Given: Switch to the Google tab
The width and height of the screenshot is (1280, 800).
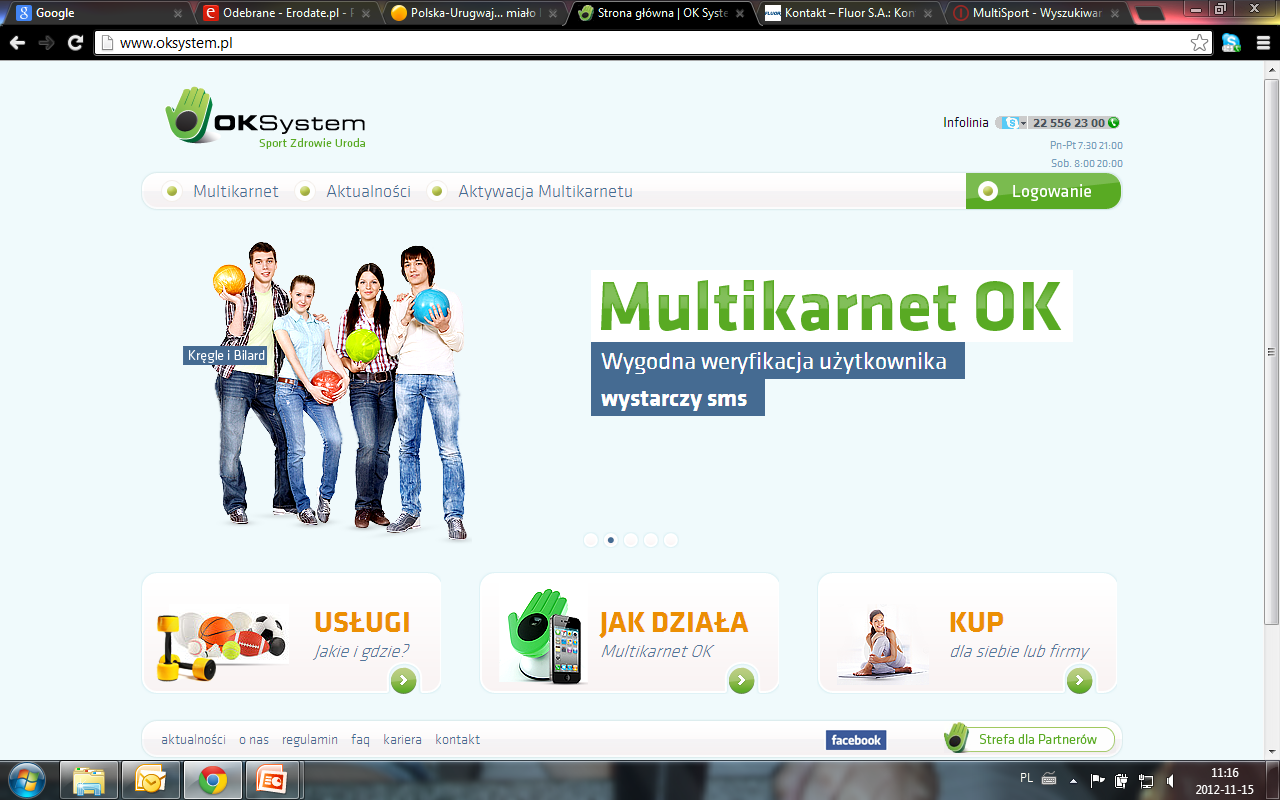Looking at the screenshot, I should (98, 13).
